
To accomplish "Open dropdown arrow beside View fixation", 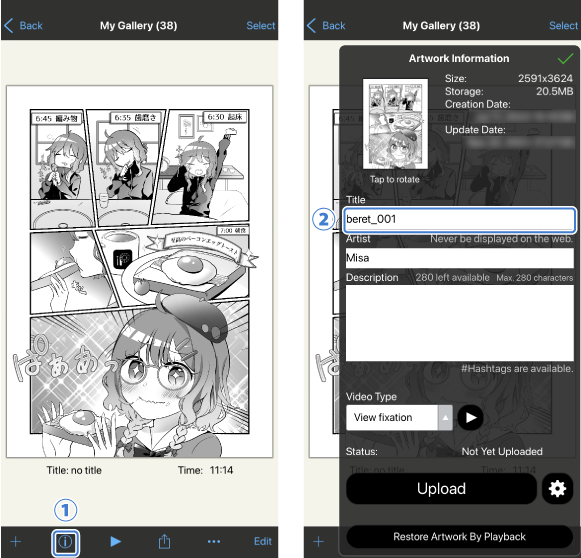I will [x=445, y=418].
